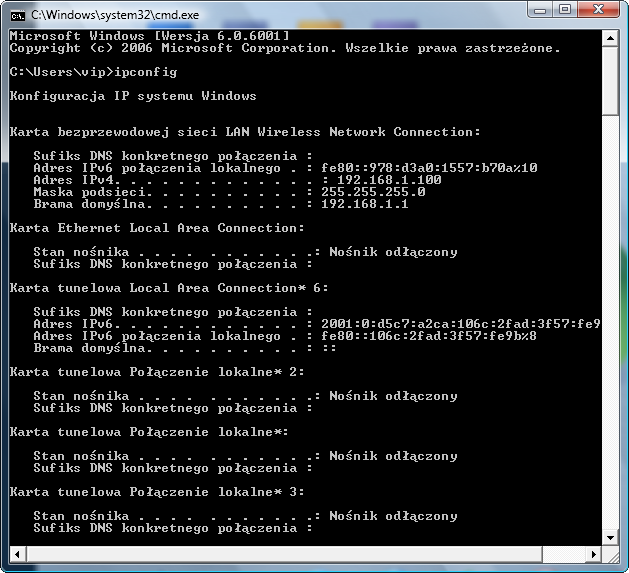Click the vertical scrollbar thumb
Screen dimensions: 629x573
point(611,82)
